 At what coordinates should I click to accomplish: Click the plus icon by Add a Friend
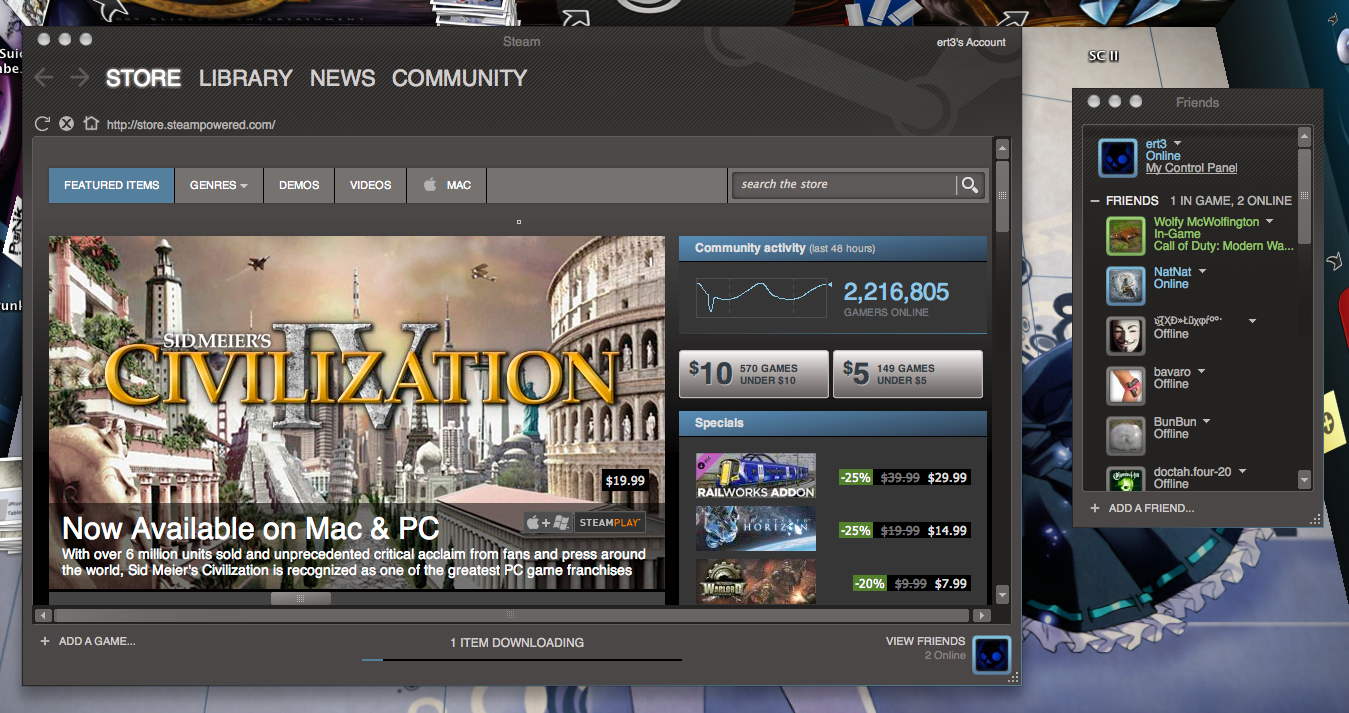(1095, 508)
